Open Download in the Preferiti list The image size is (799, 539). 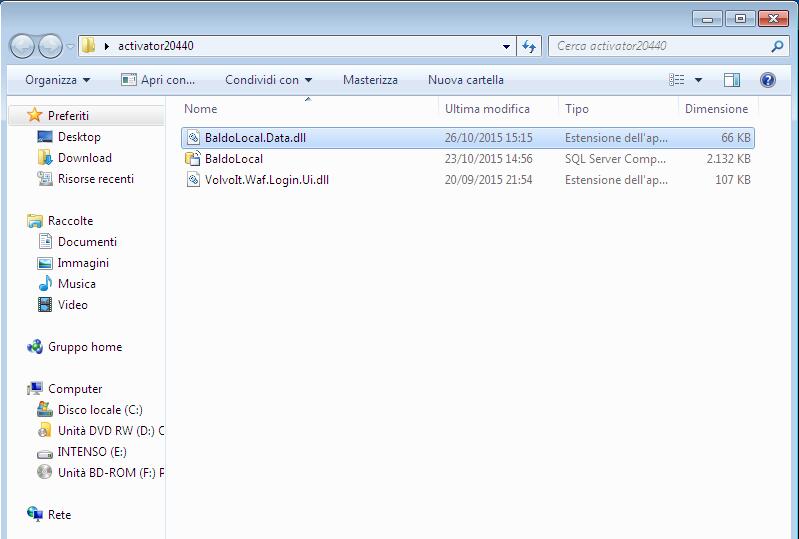(x=85, y=158)
